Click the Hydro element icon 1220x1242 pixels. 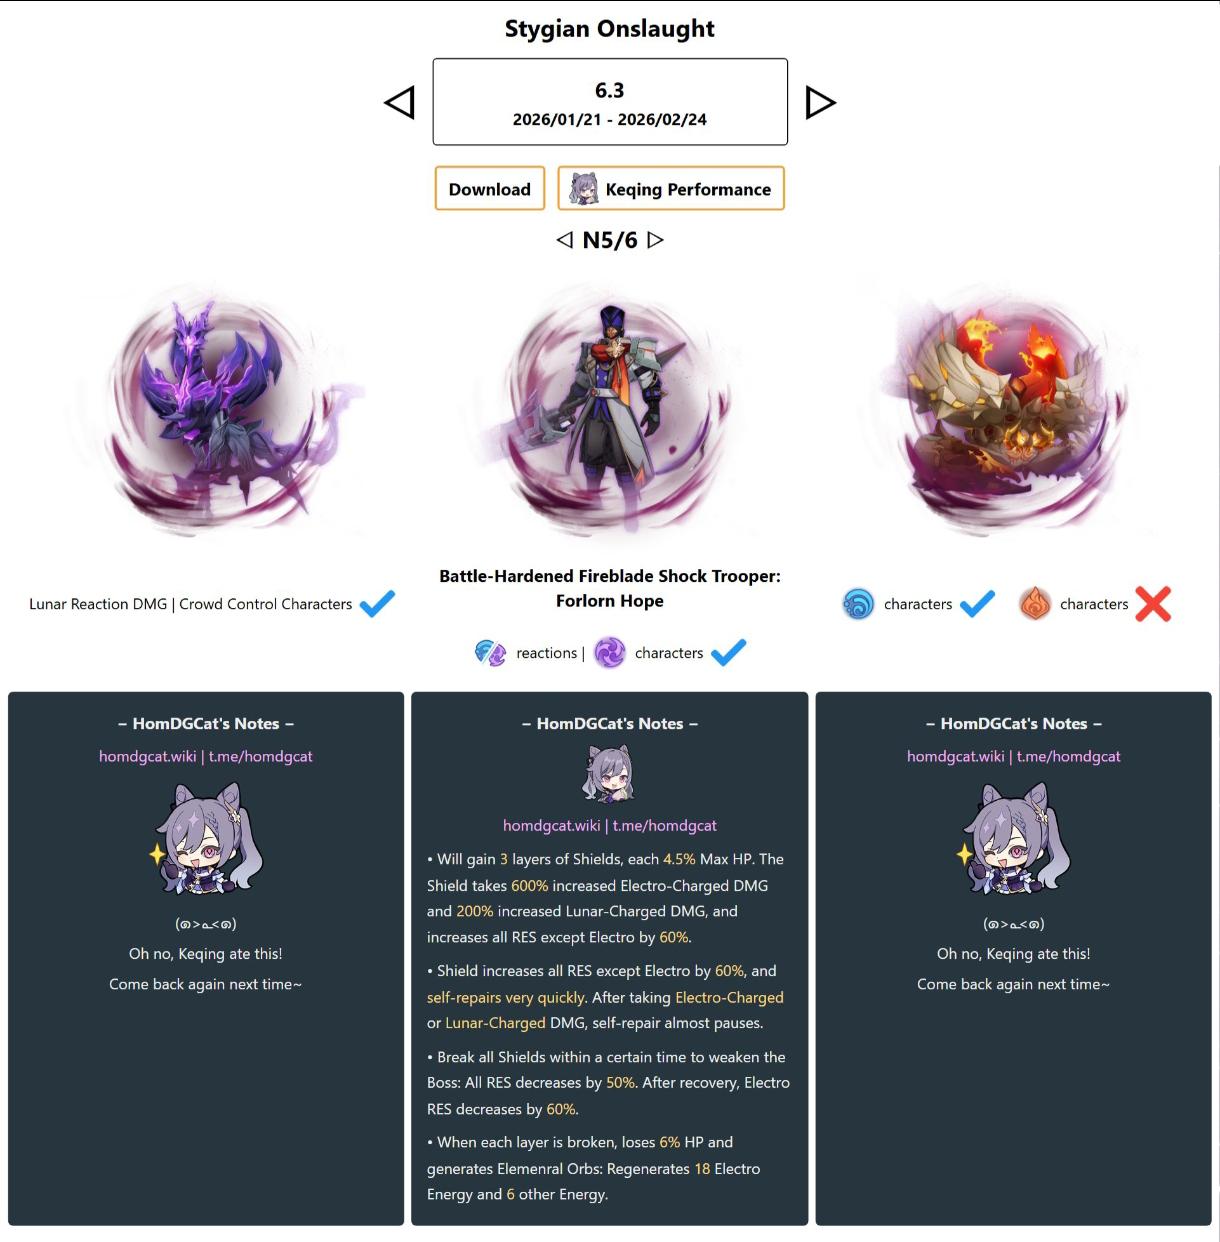(858, 604)
